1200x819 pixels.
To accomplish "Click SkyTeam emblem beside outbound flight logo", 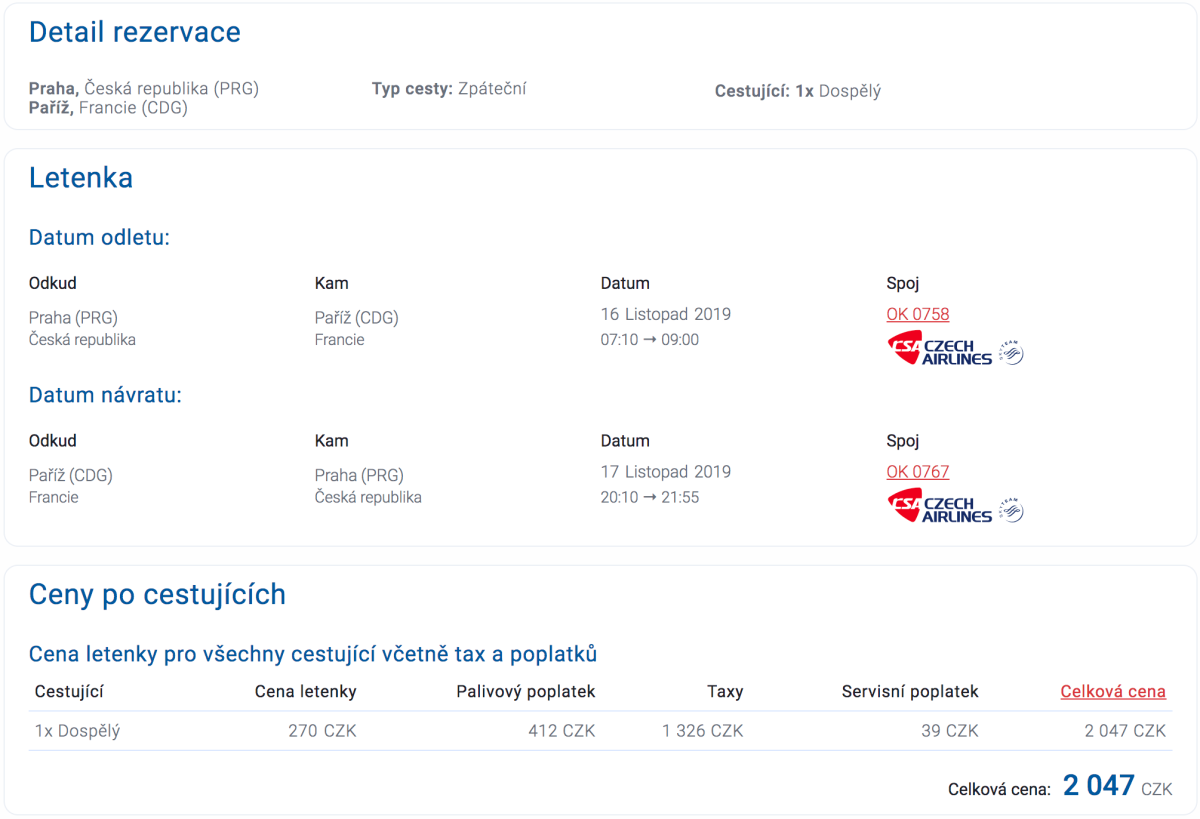I will [x=1012, y=352].
